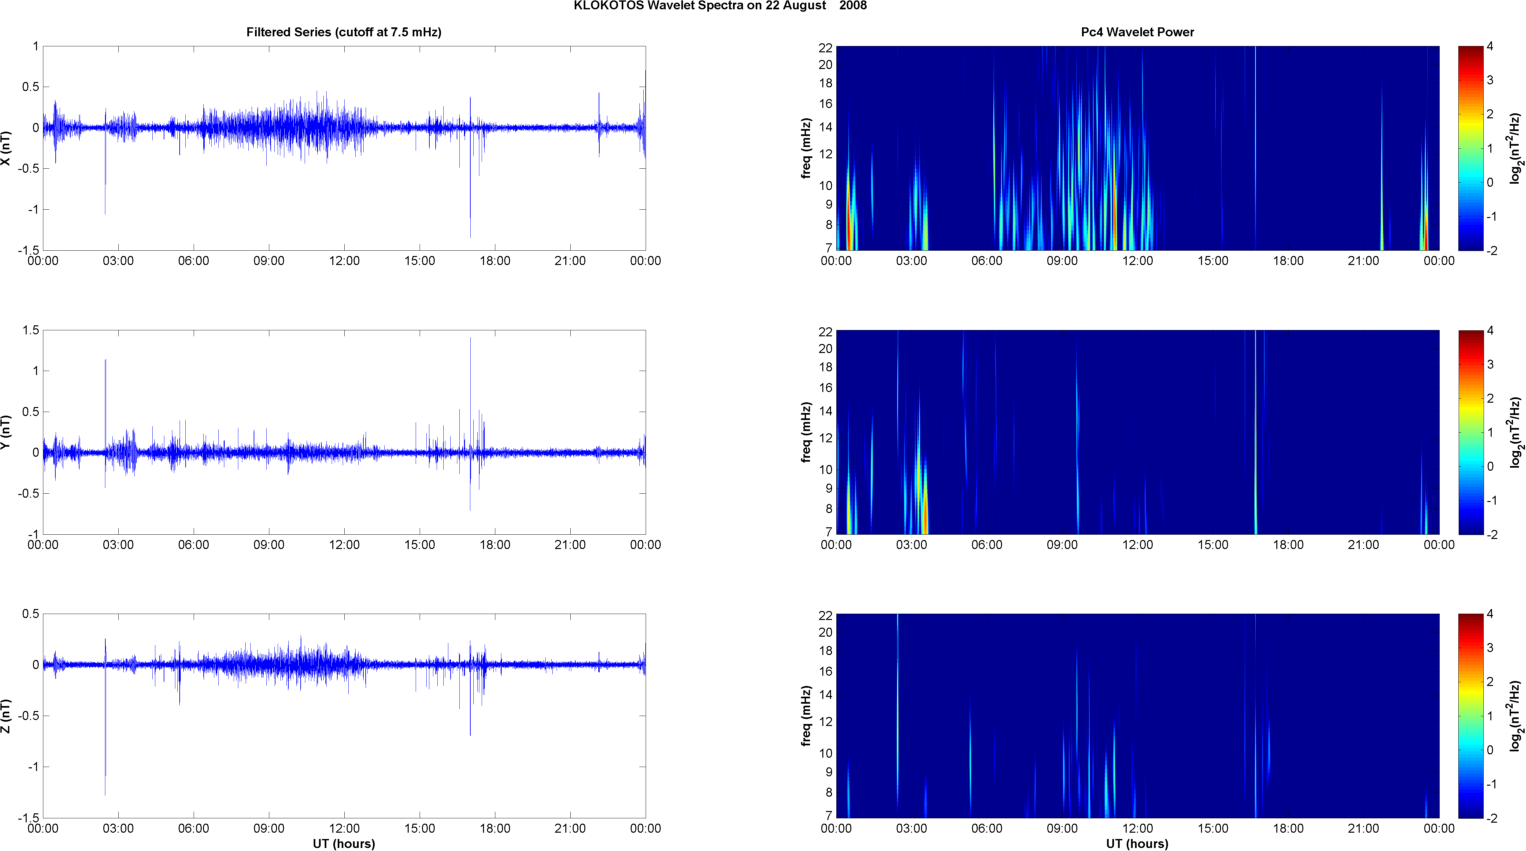Click UT (hours) label under Z time series

click(x=343, y=844)
